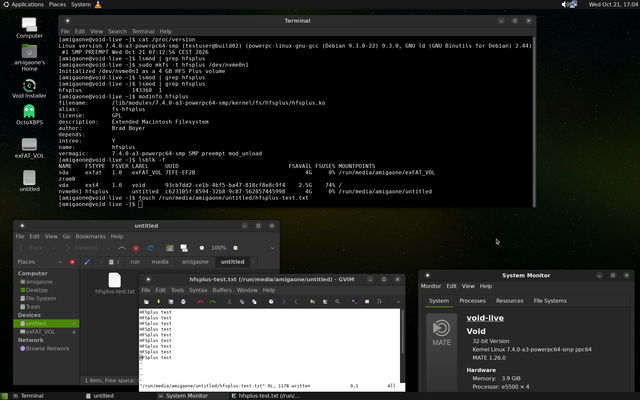The height and width of the screenshot is (400, 640).
Task: Click Home folder icon in file manager toolbar
Action: pos(169,248)
